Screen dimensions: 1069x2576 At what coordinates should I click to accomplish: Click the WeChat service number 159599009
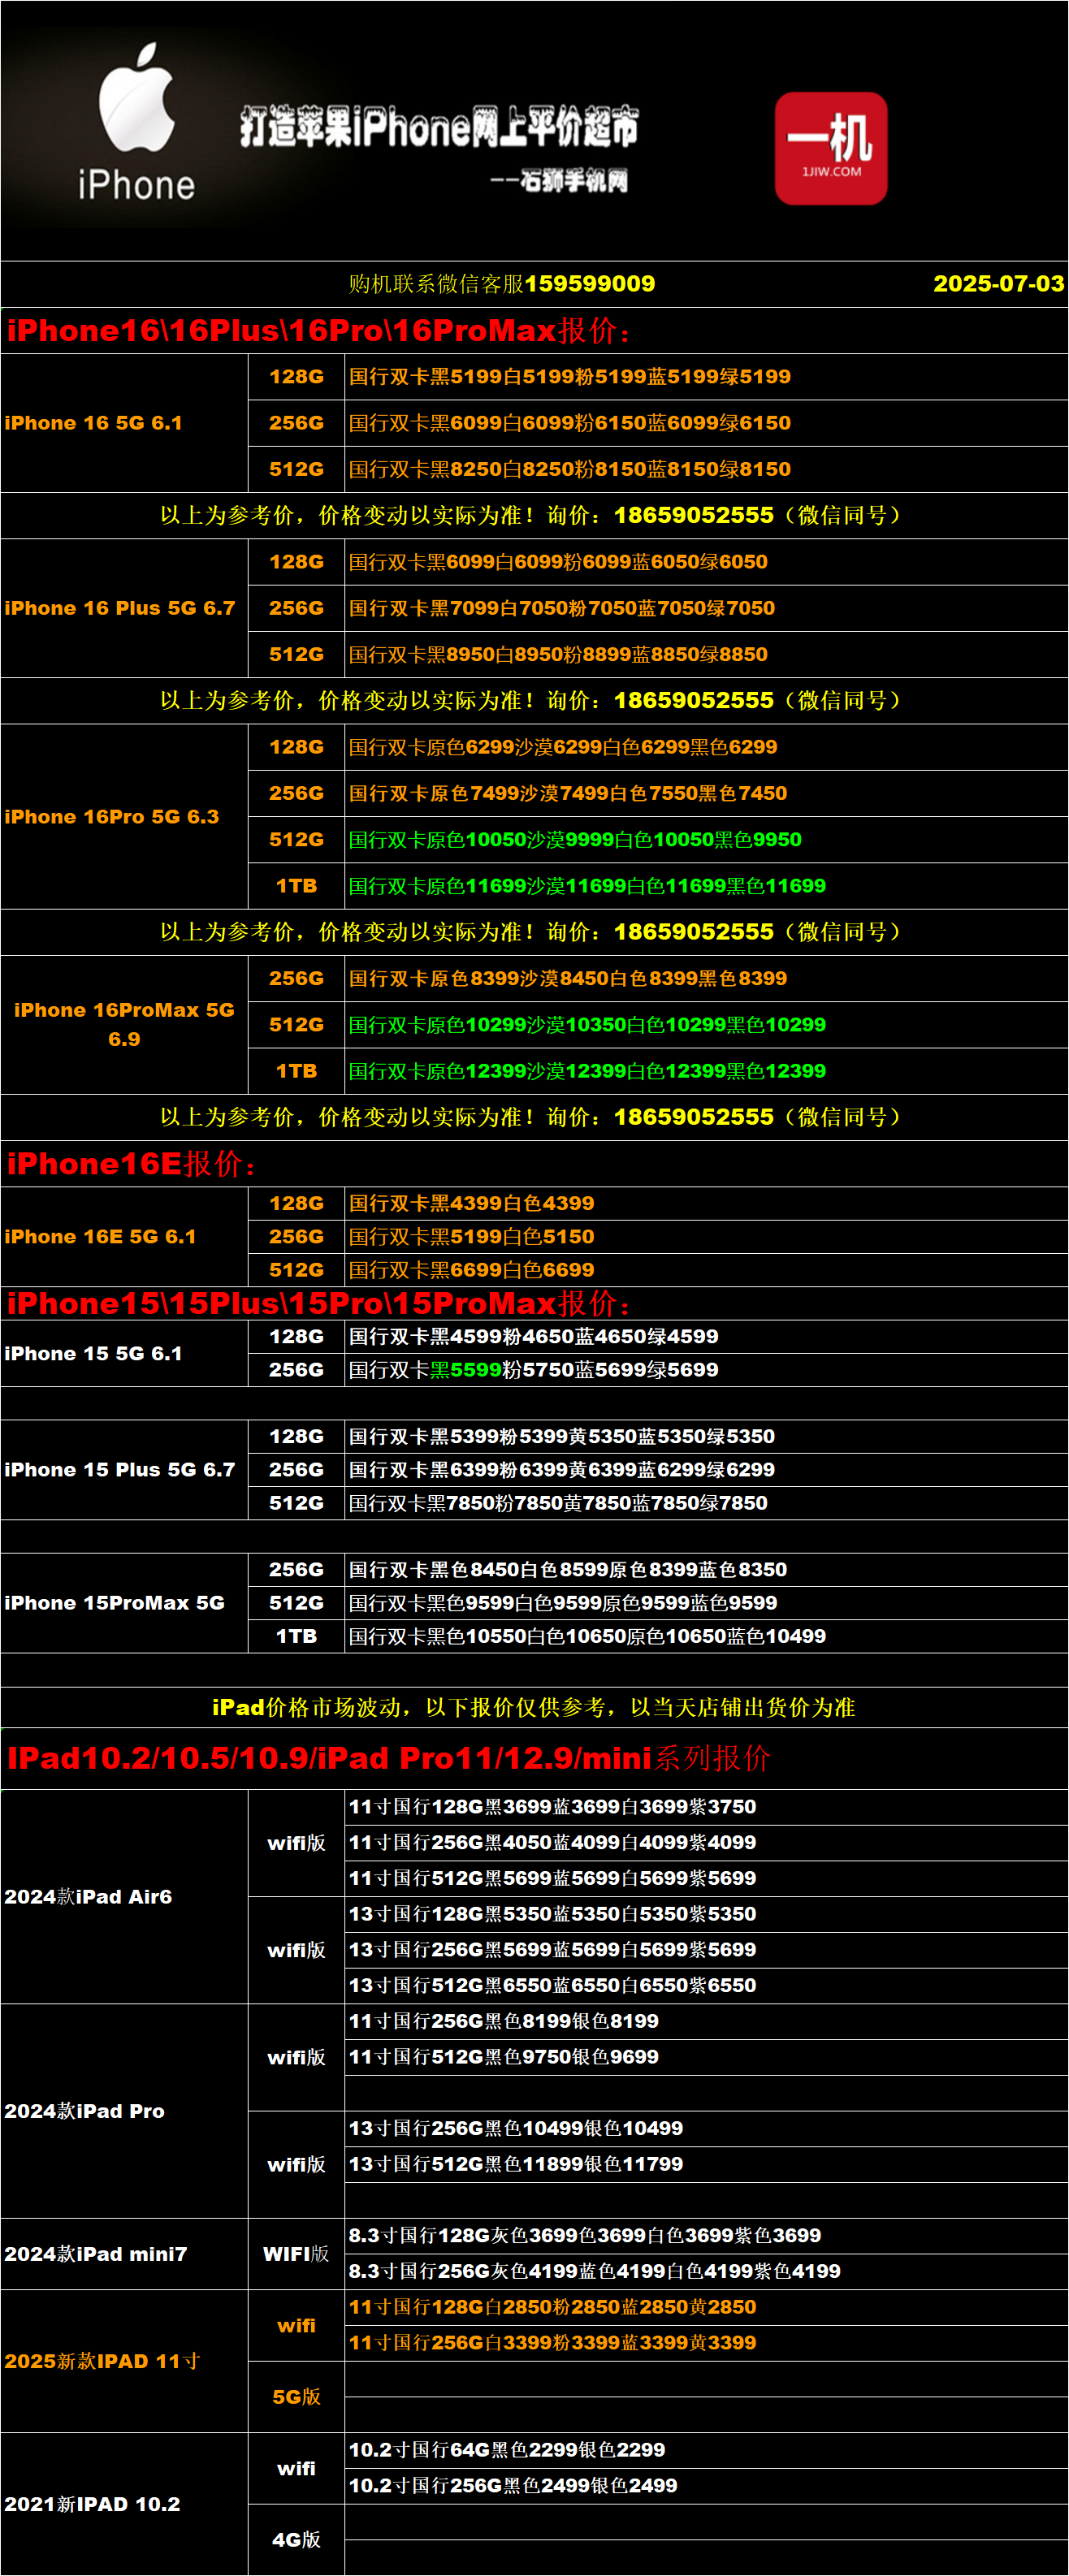pos(589,283)
